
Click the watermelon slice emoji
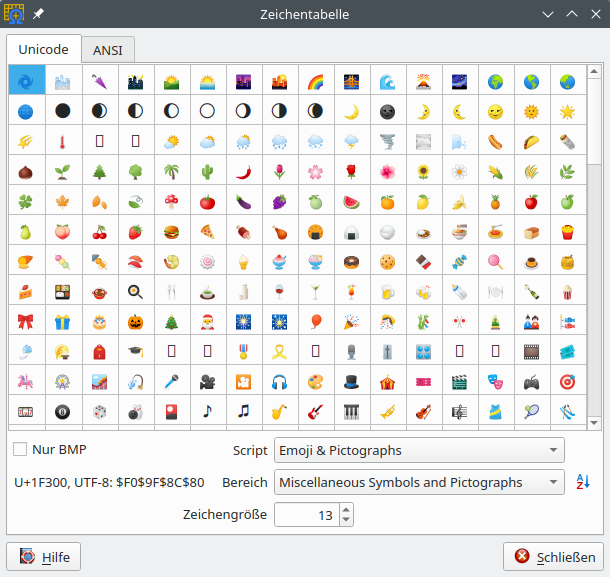351,201
